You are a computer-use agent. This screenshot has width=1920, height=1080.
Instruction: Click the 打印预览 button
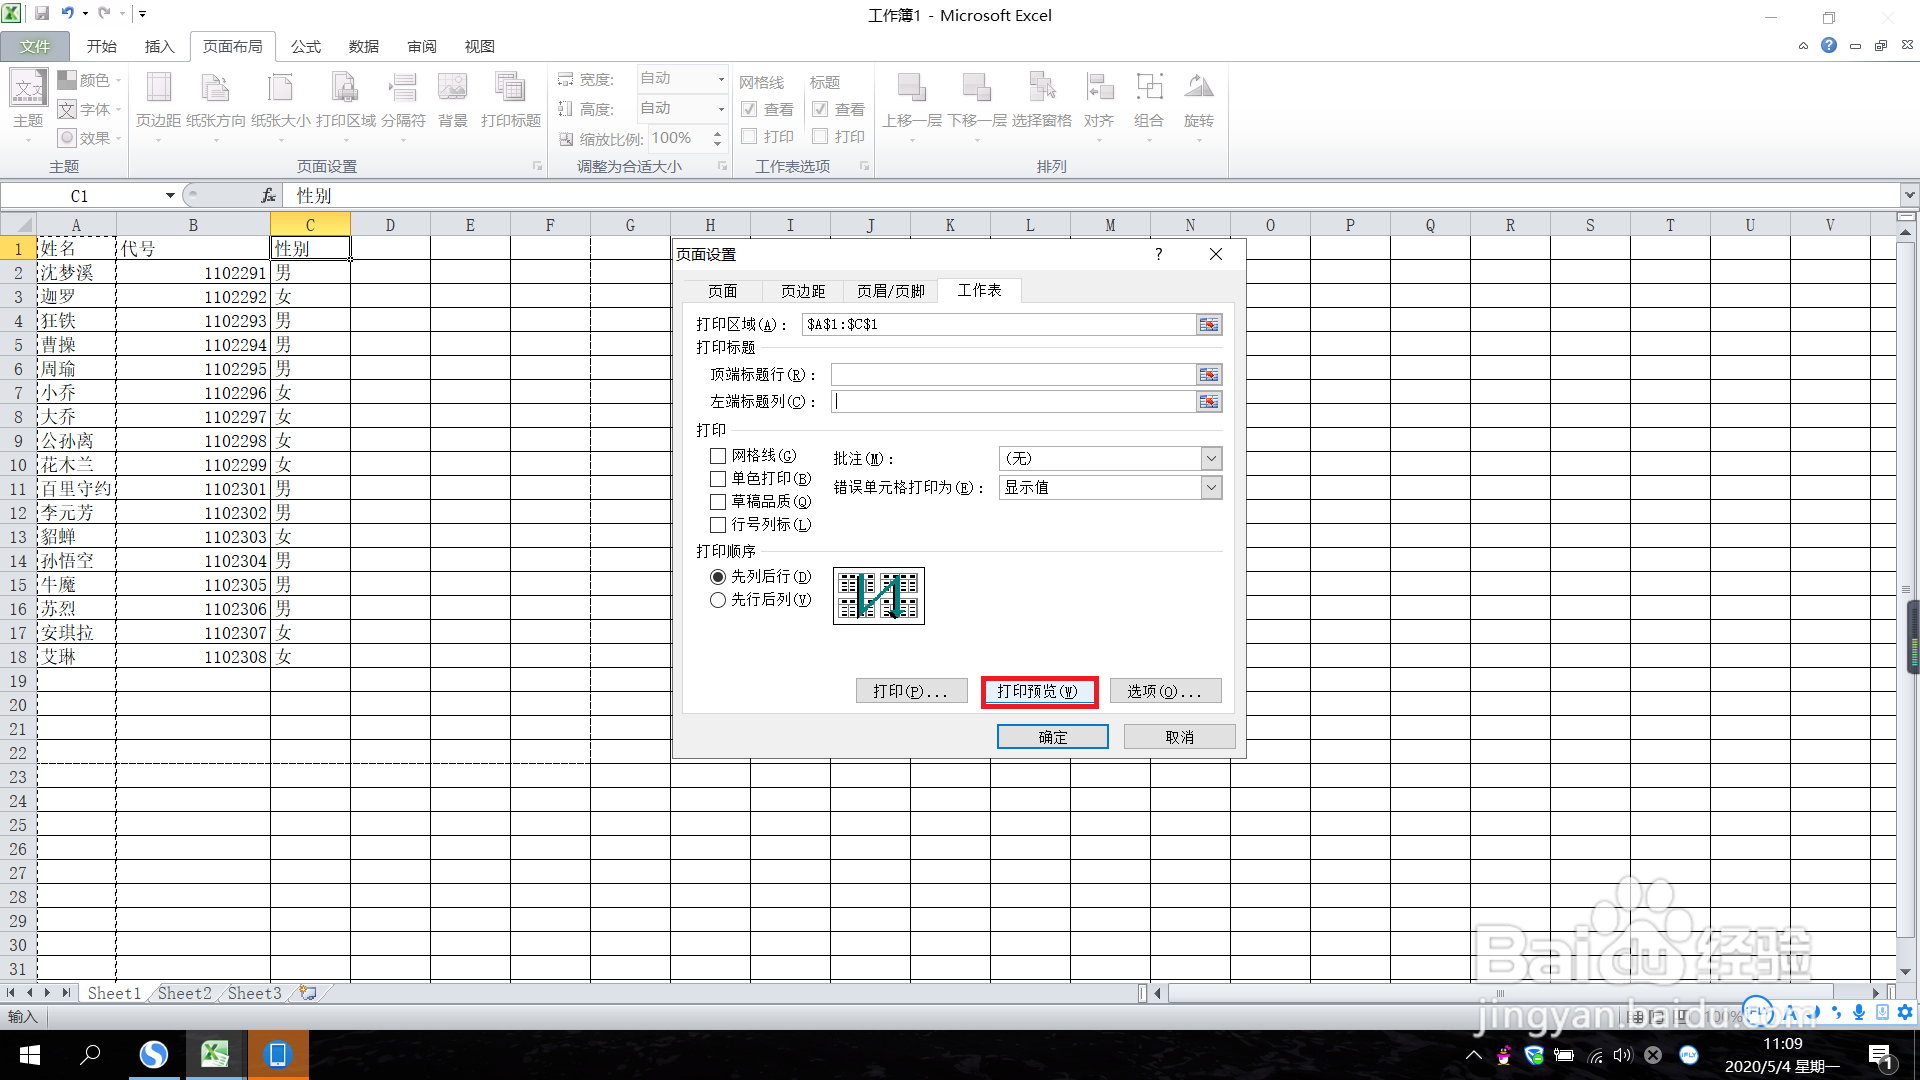1038,692
